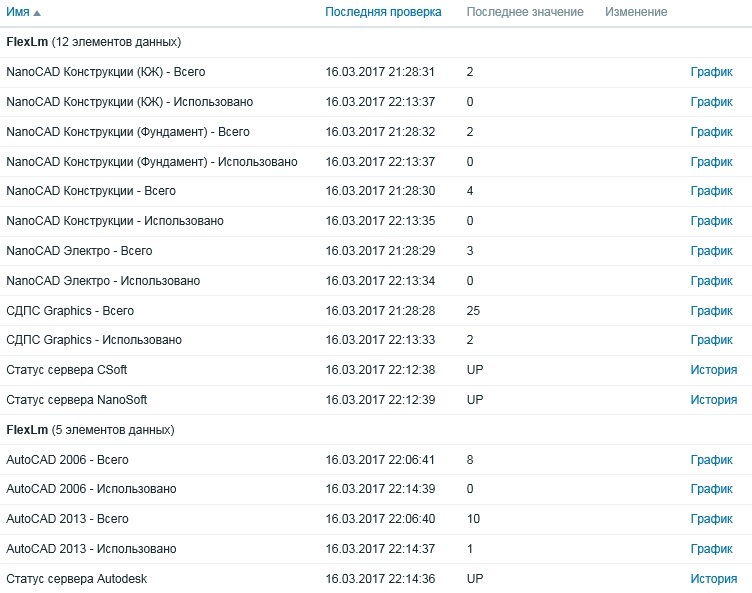752x593 pixels.
Task: Open История for Статус сервера Autodesk
Action: (713, 579)
